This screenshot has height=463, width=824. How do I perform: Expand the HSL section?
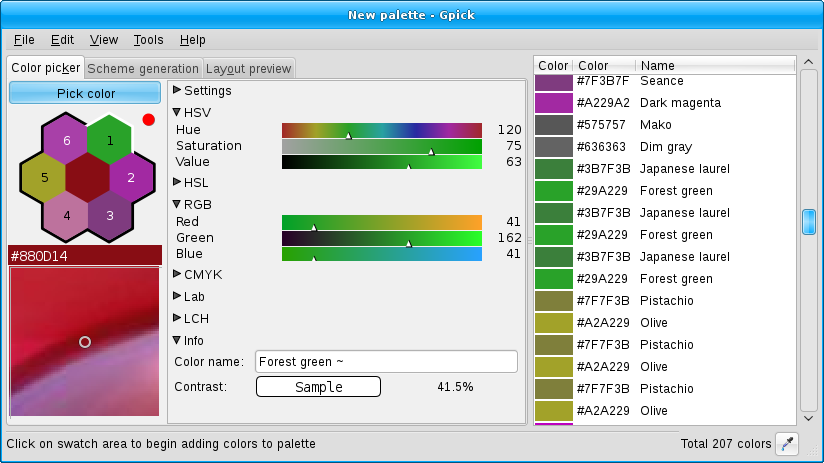click(177, 183)
